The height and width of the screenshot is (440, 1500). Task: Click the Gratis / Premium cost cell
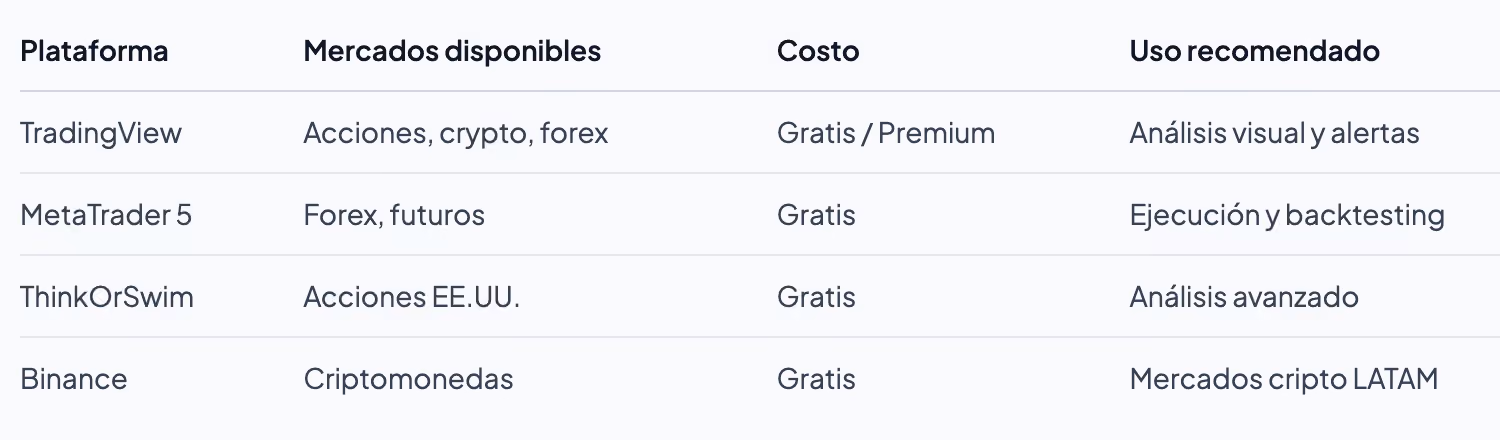(886, 133)
